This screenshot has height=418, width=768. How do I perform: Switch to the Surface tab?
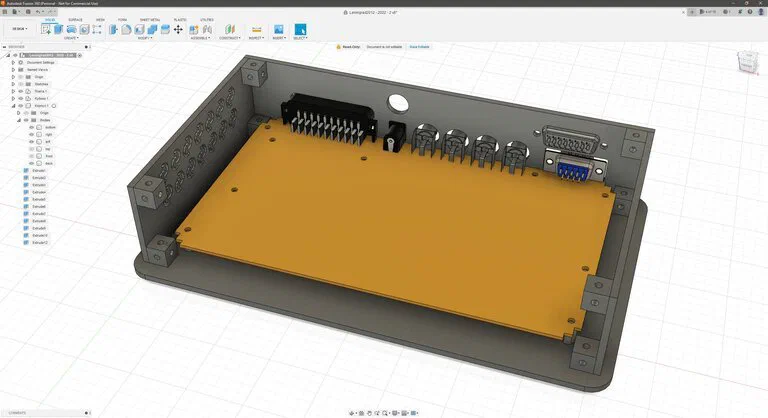pyautogui.click(x=75, y=20)
